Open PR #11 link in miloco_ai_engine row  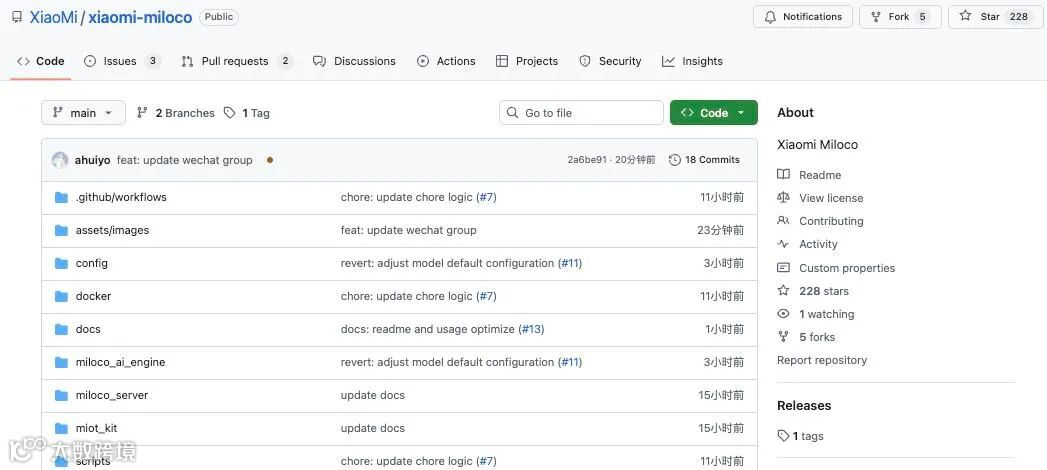pyautogui.click(x=570, y=363)
